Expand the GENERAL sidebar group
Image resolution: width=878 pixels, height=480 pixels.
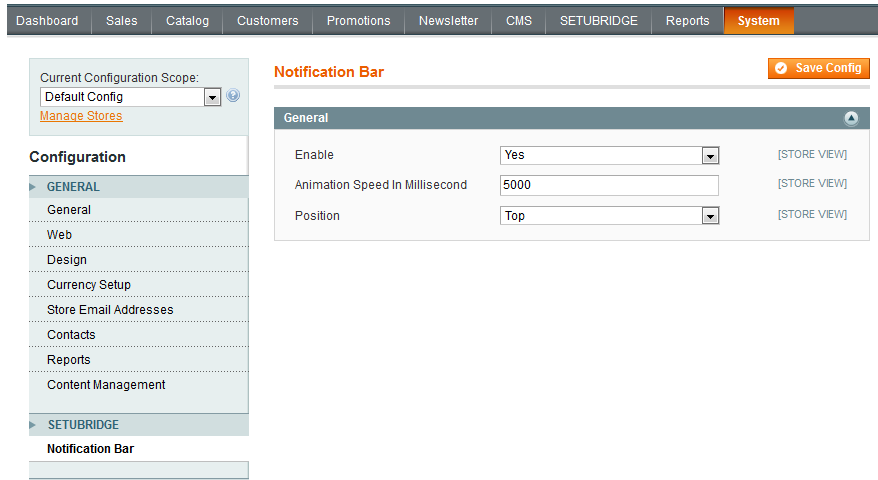73,187
